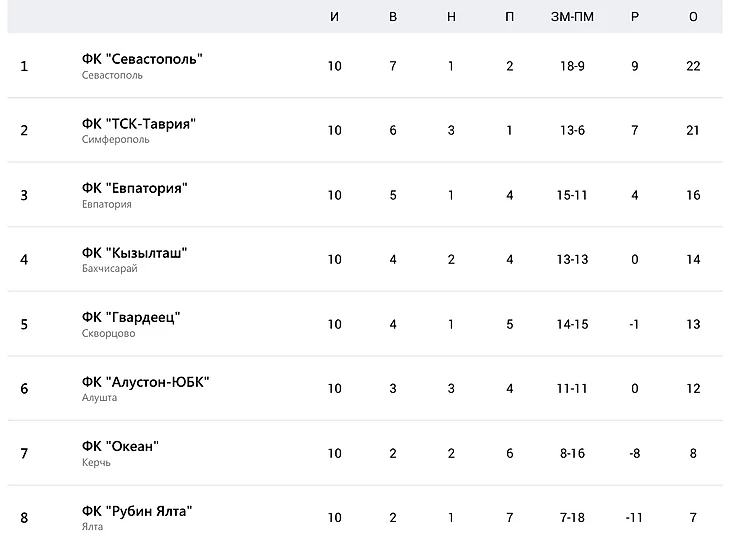The height and width of the screenshot is (543, 730).
Task: Click the "П" losses column header
Action: pyautogui.click(x=510, y=17)
